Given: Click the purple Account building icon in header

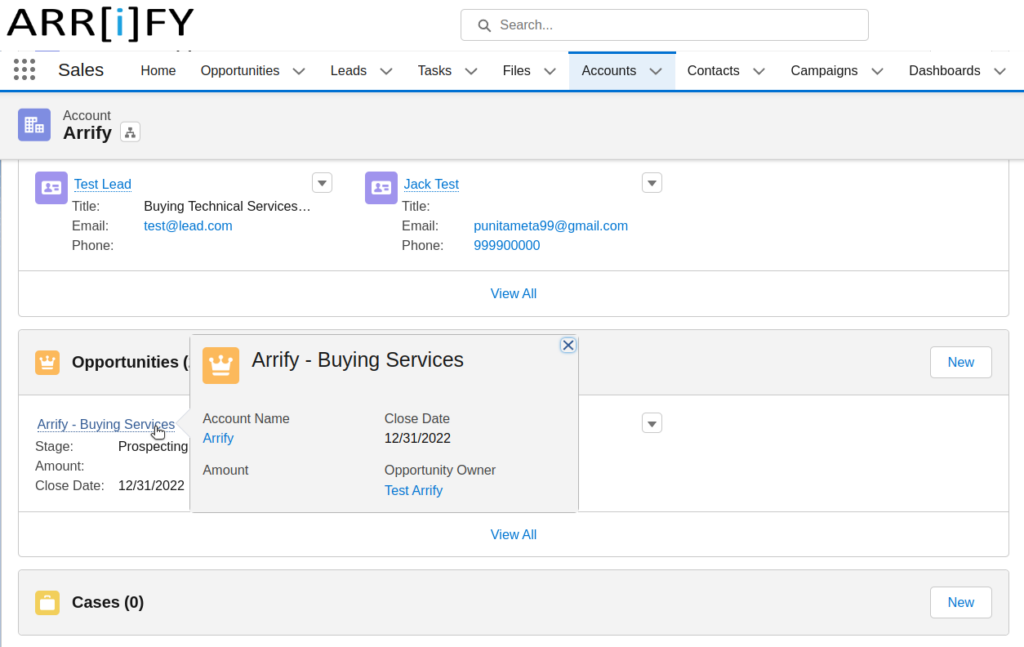Looking at the screenshot, I should 34,123.
